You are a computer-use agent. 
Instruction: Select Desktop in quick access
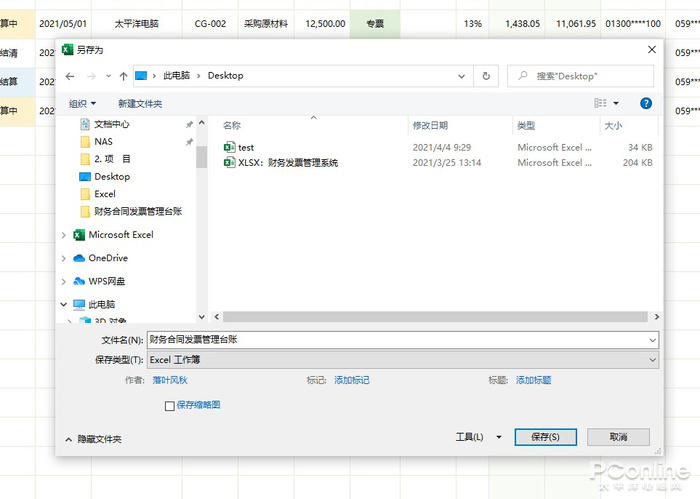click(112, 176)
